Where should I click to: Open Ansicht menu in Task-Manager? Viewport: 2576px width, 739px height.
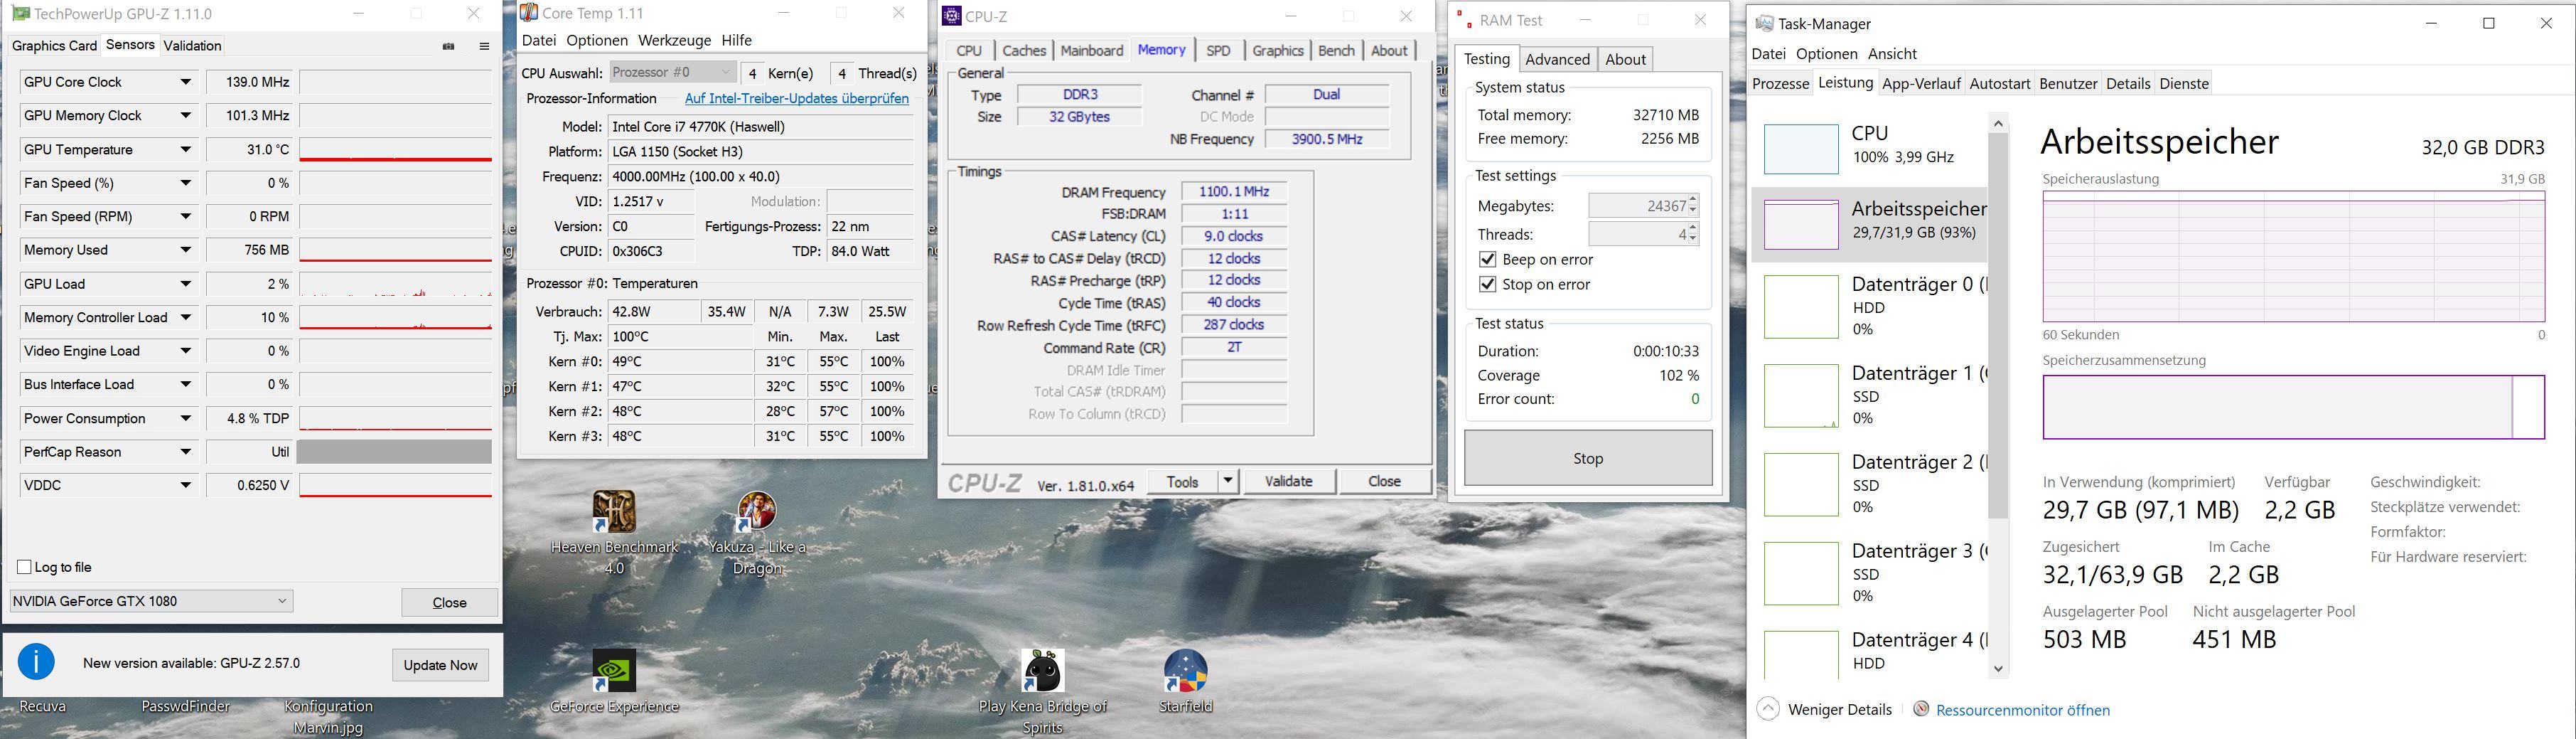click(x=1892, y=53)
